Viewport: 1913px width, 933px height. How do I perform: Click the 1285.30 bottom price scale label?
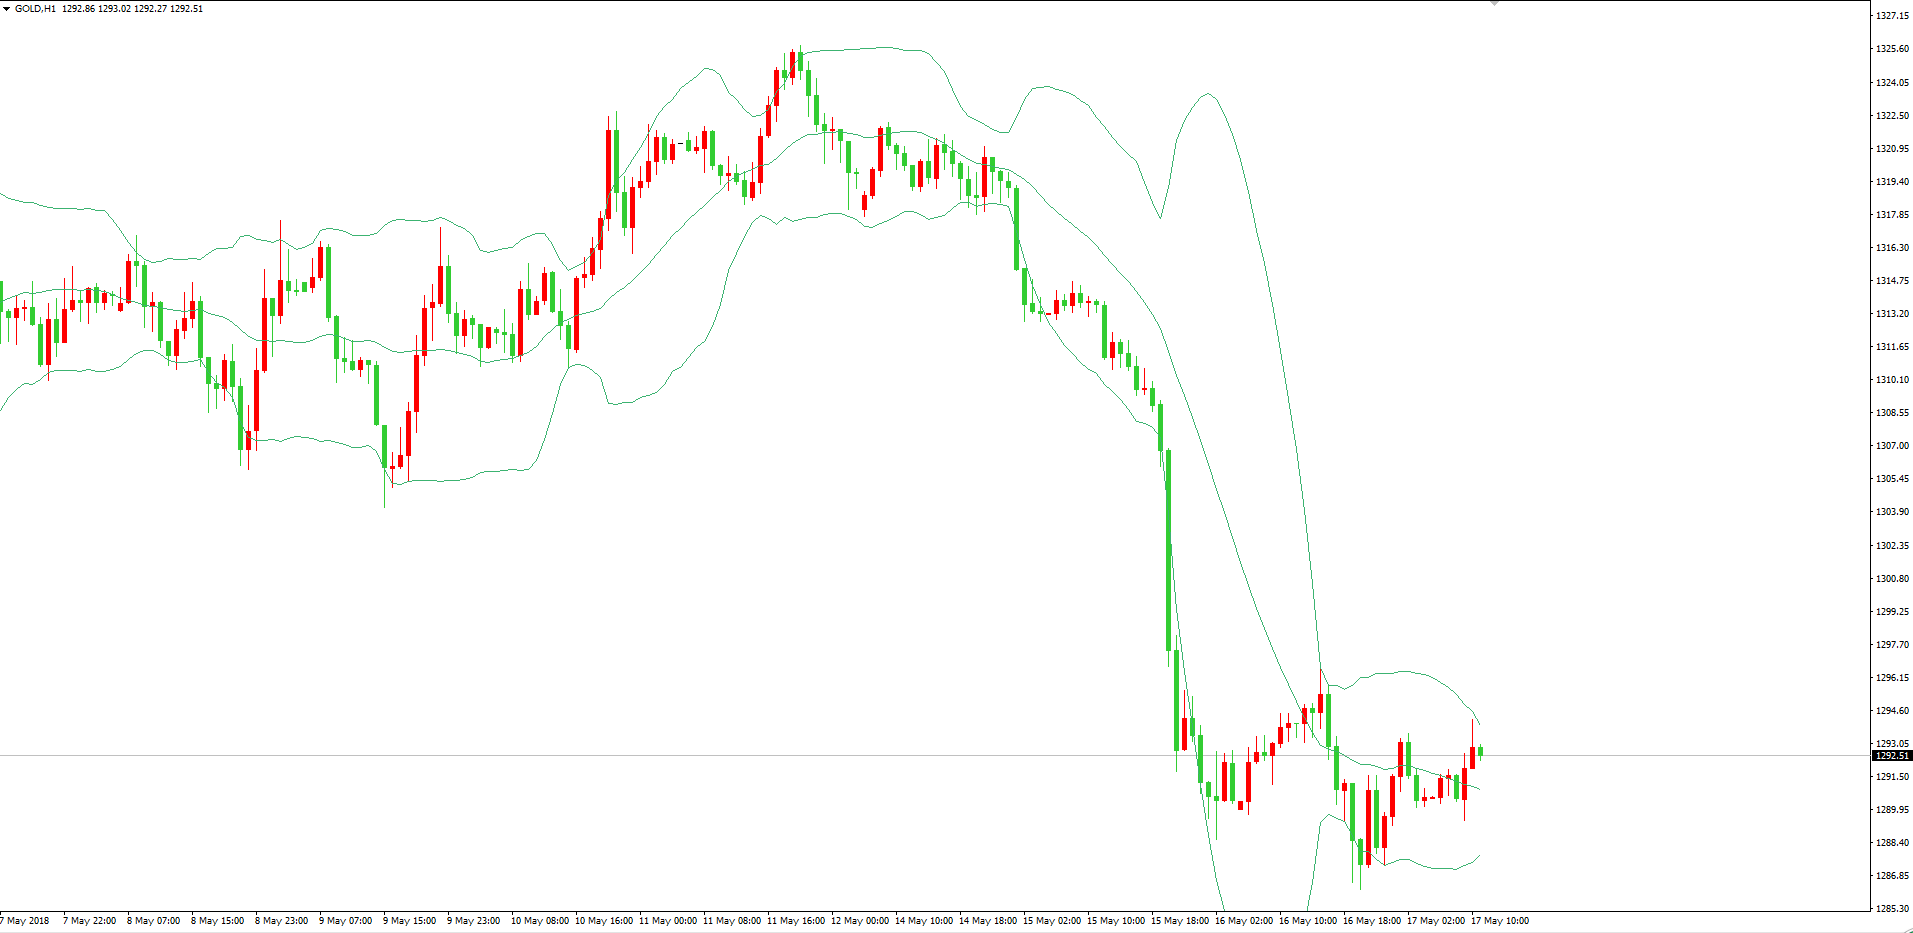click(x=1892, y=909)
